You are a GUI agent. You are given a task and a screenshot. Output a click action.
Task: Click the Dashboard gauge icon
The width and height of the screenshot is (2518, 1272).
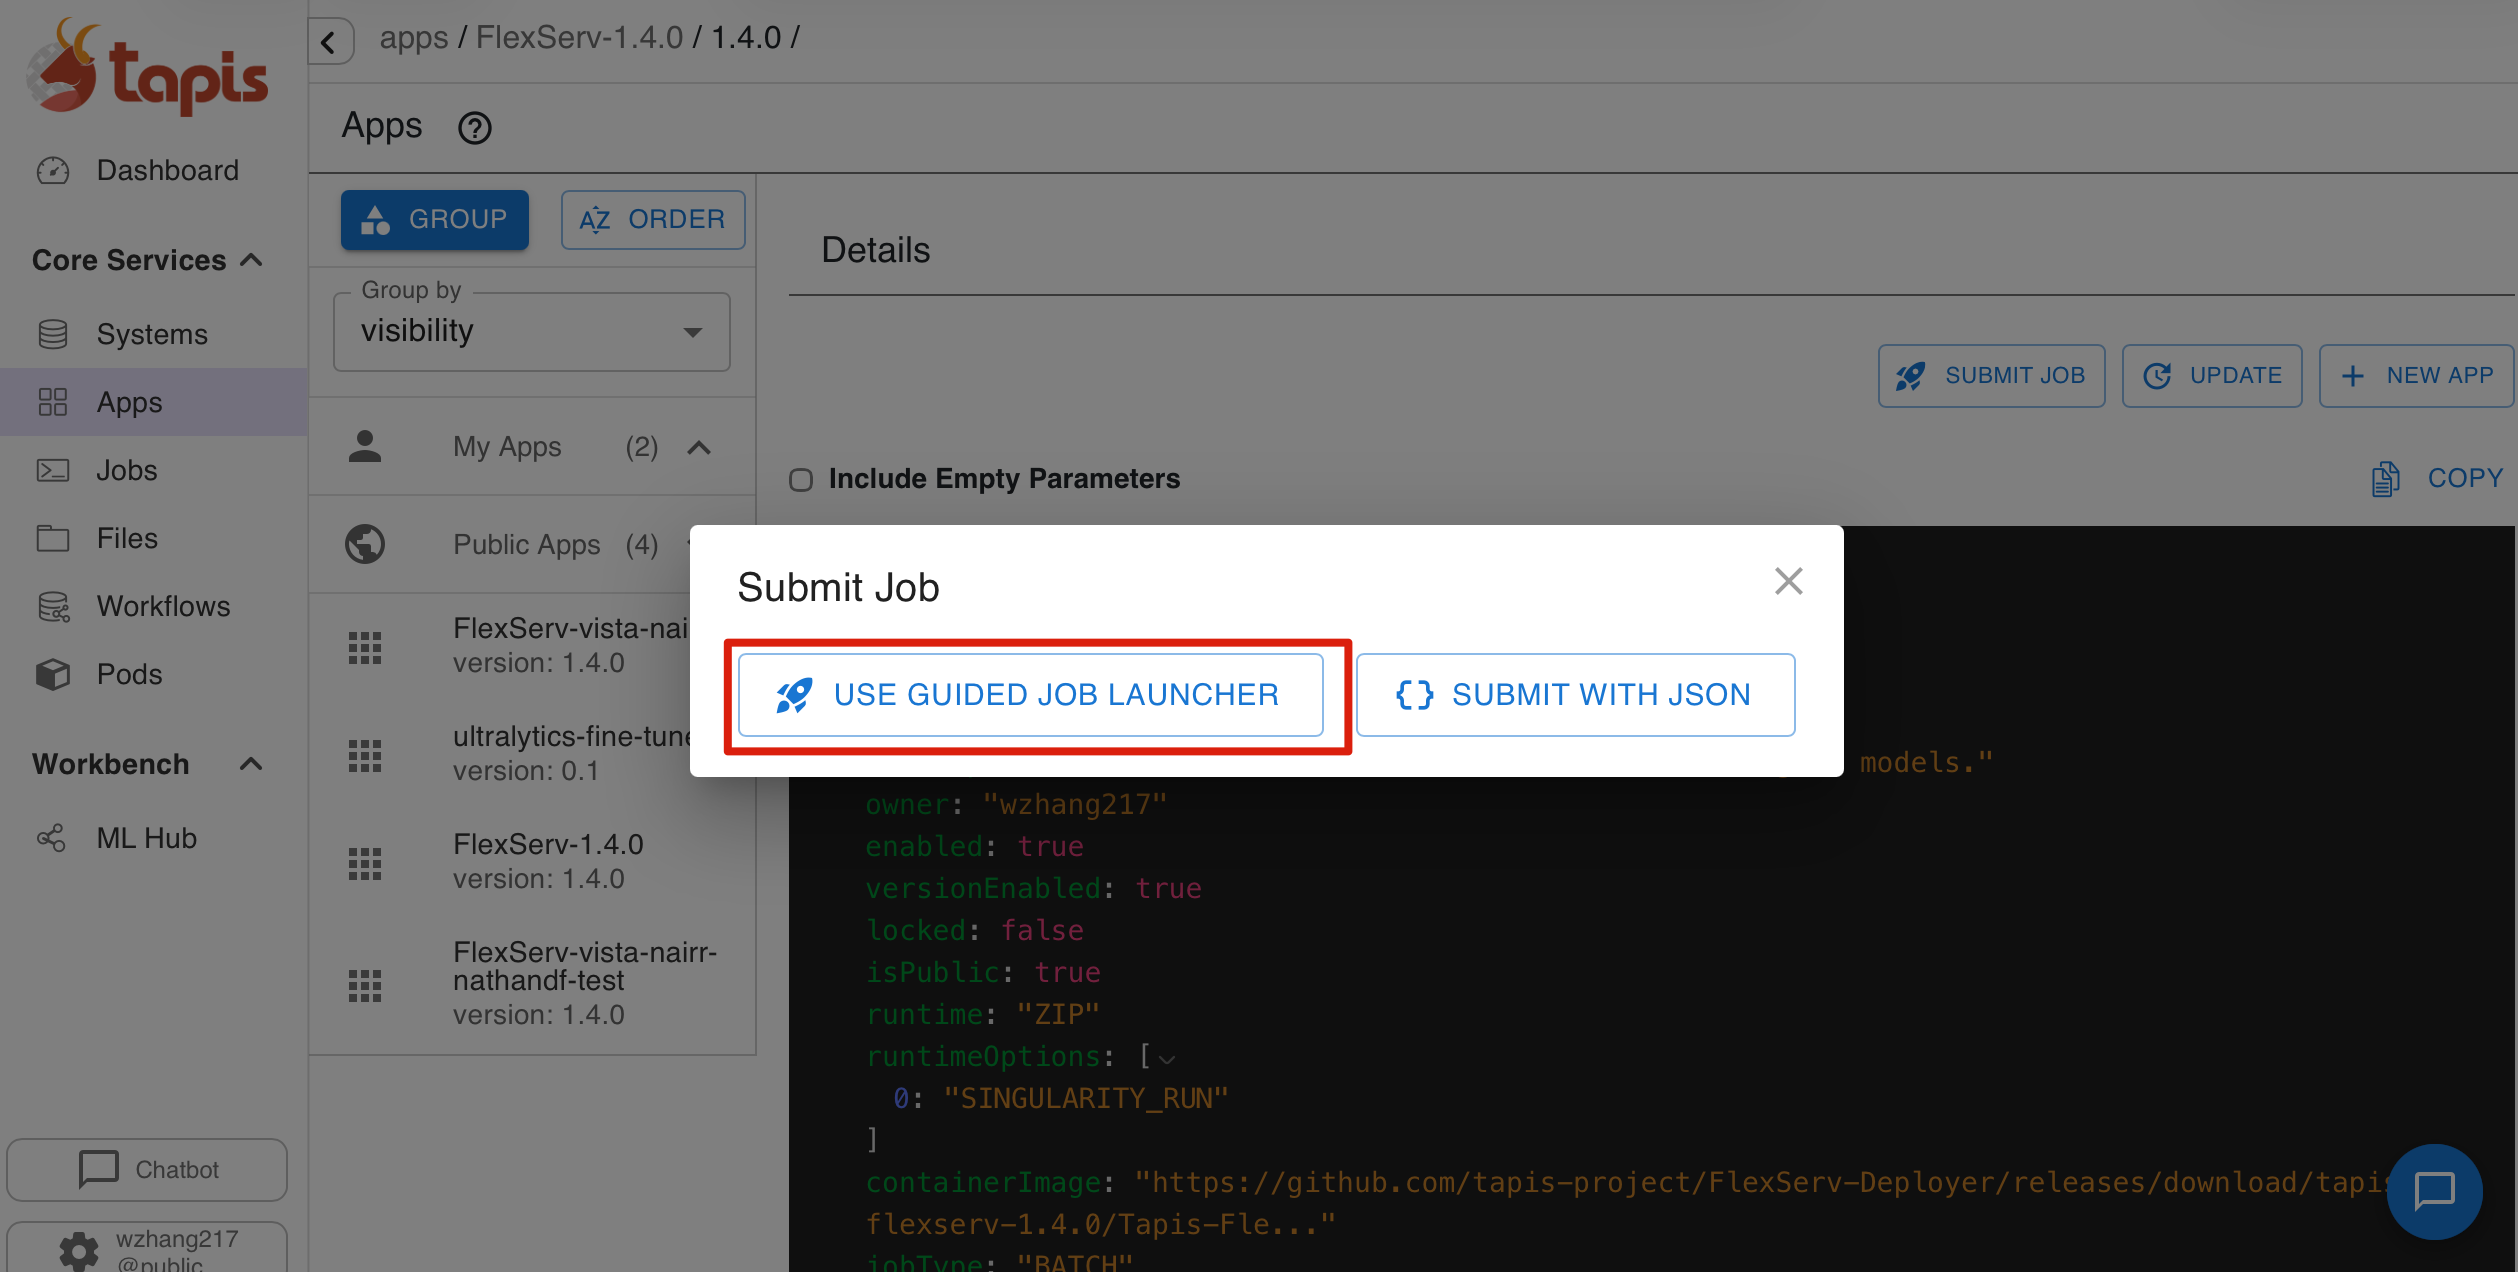tap(53, 171)
